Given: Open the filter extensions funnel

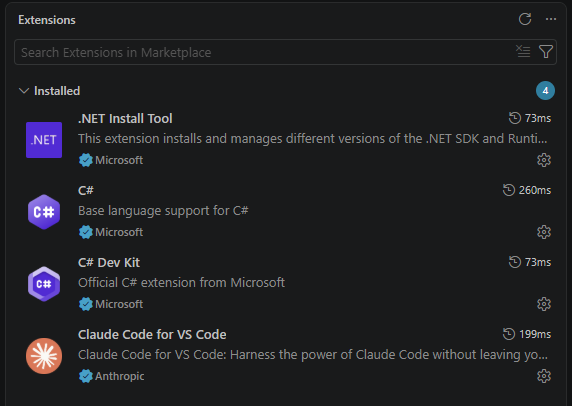Looking at the screenshot, I should coord(546,51).
